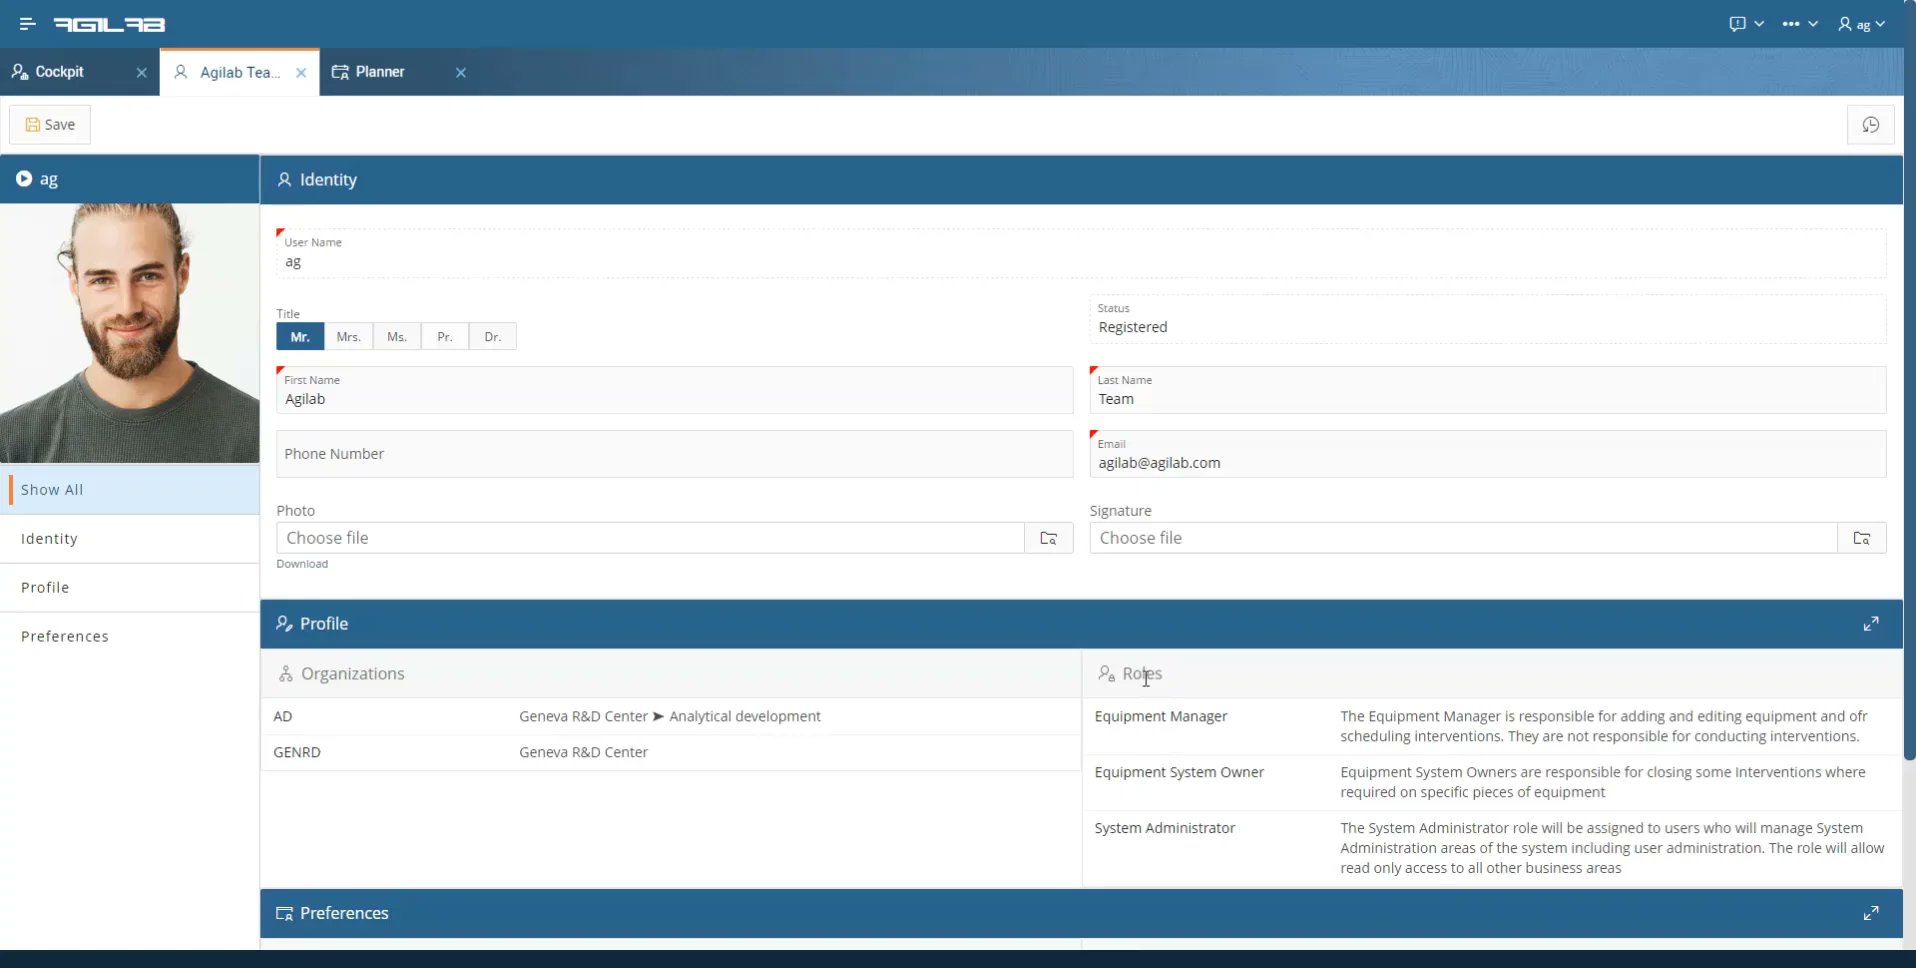The image size is (1916, 968).
Task: Click the Download link under Photo
Action: tap(301, 564)
